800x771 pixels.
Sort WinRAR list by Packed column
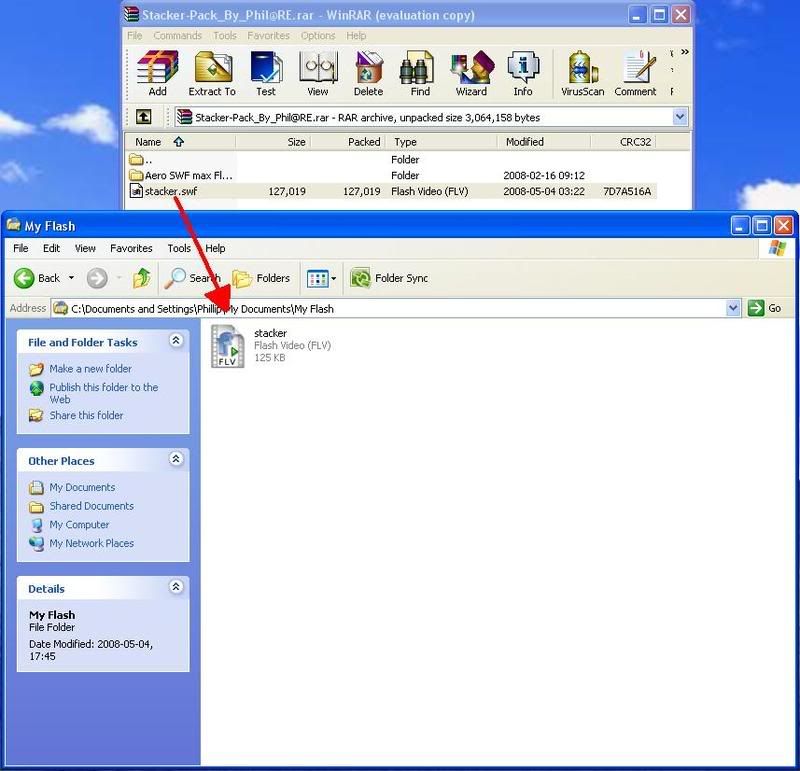click(348, 142)
